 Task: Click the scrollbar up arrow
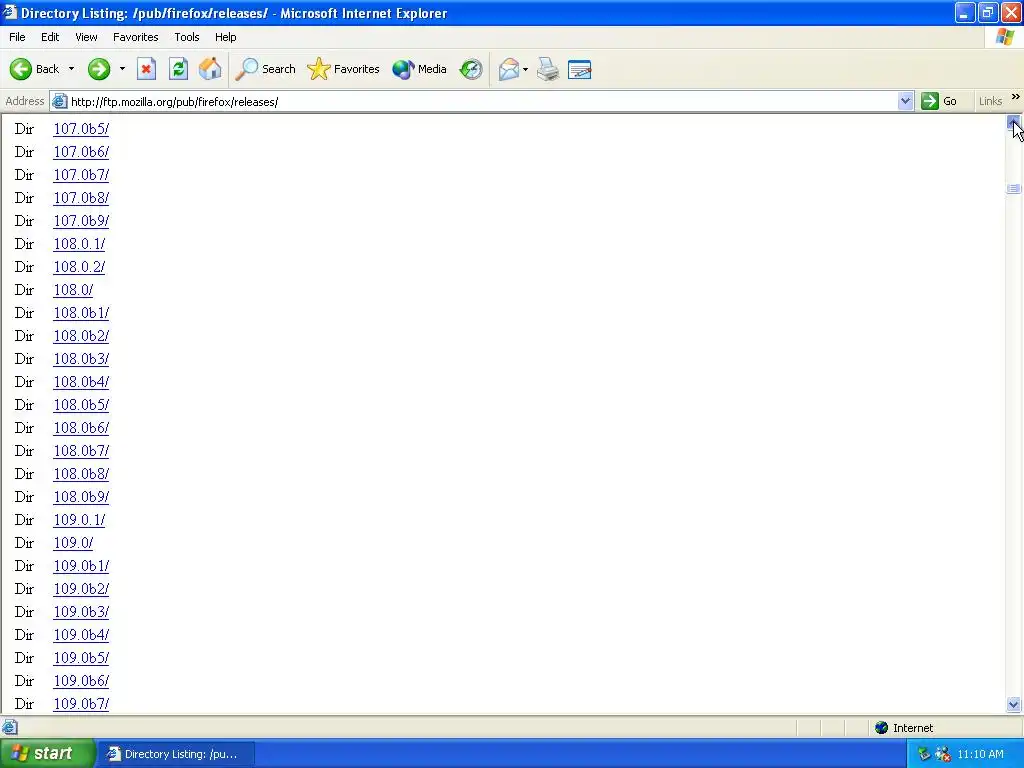click(x=1013, y=122)
